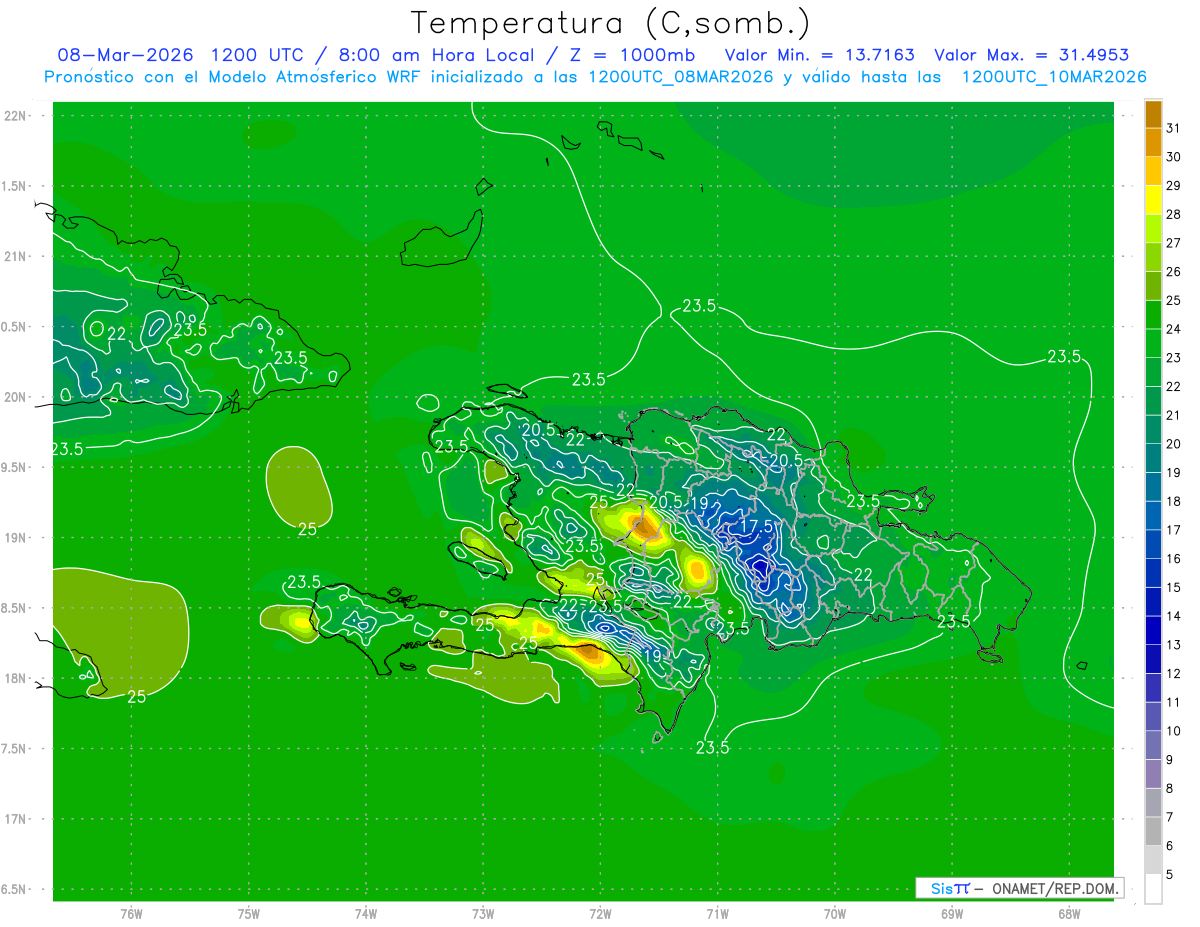Image resolution: width=1200 pixels, height=927 pixels.
Task: Click the '21N' latitude axis label
Action: tap(14, 257)
